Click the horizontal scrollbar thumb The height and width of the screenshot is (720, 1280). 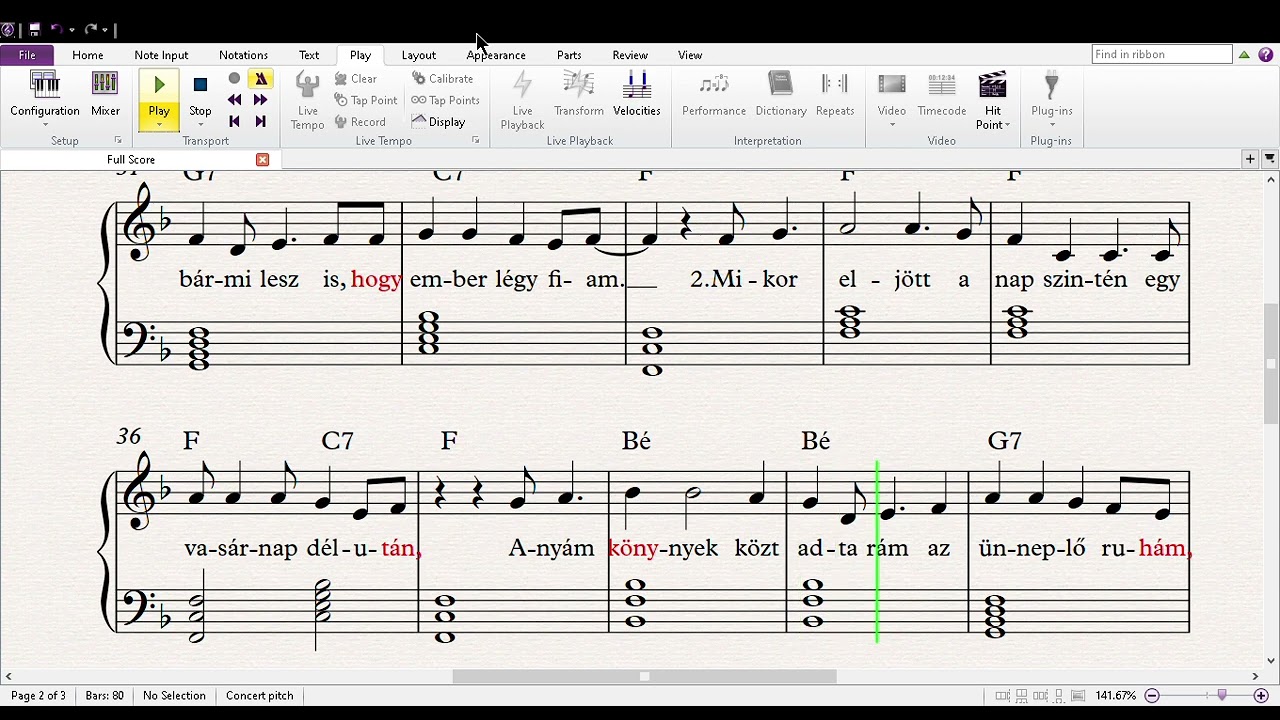(644, 677)
